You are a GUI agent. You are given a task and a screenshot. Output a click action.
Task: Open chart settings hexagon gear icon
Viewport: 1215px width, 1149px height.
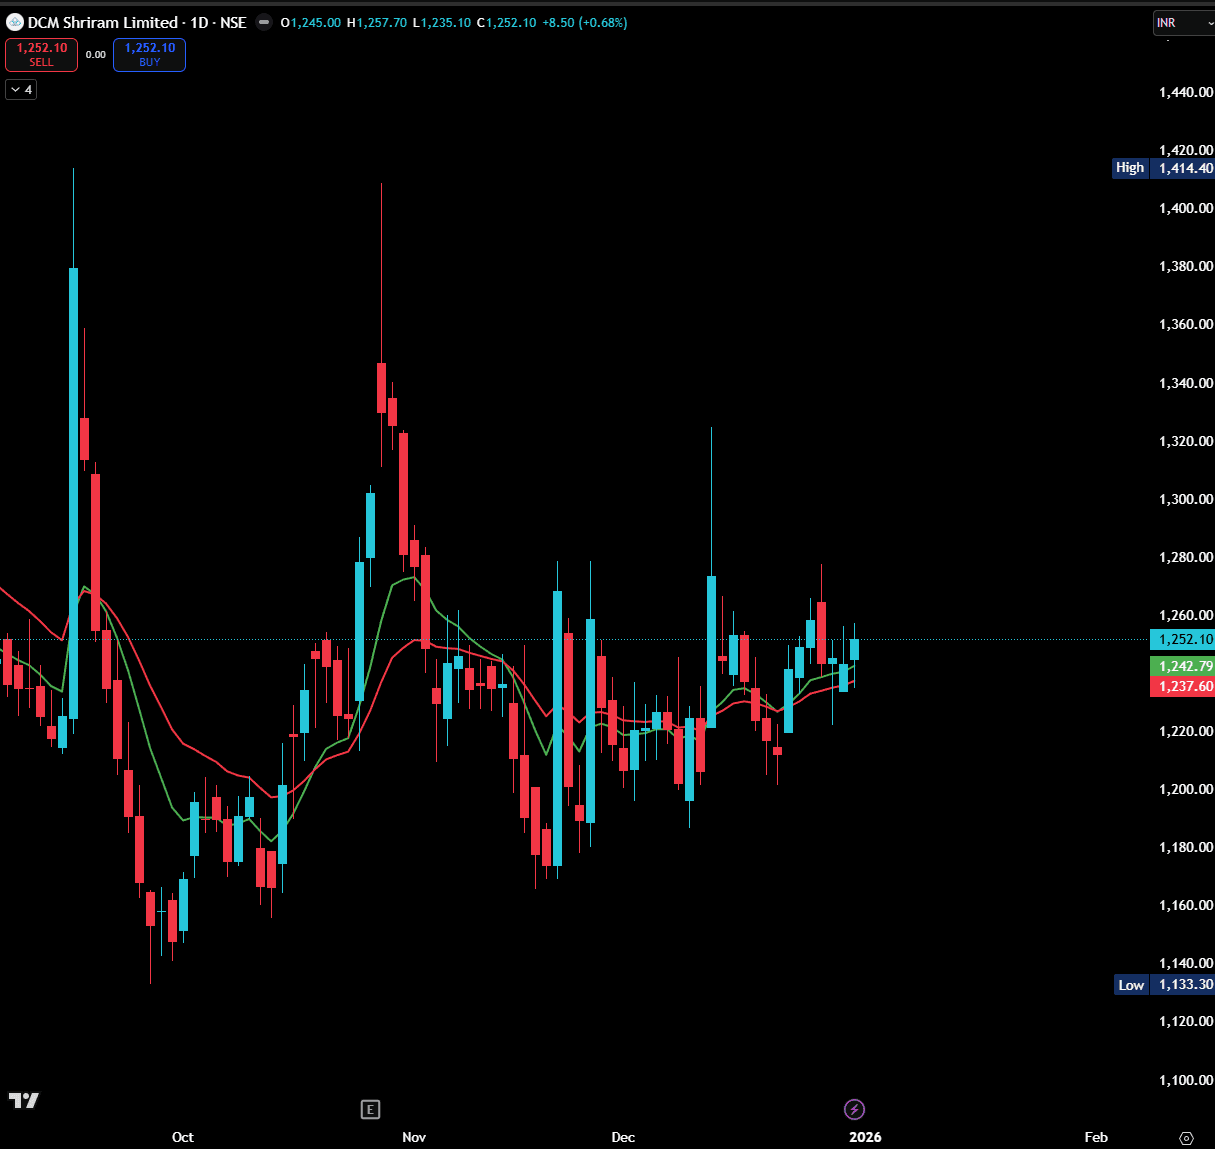(x=1186, y=1138)
